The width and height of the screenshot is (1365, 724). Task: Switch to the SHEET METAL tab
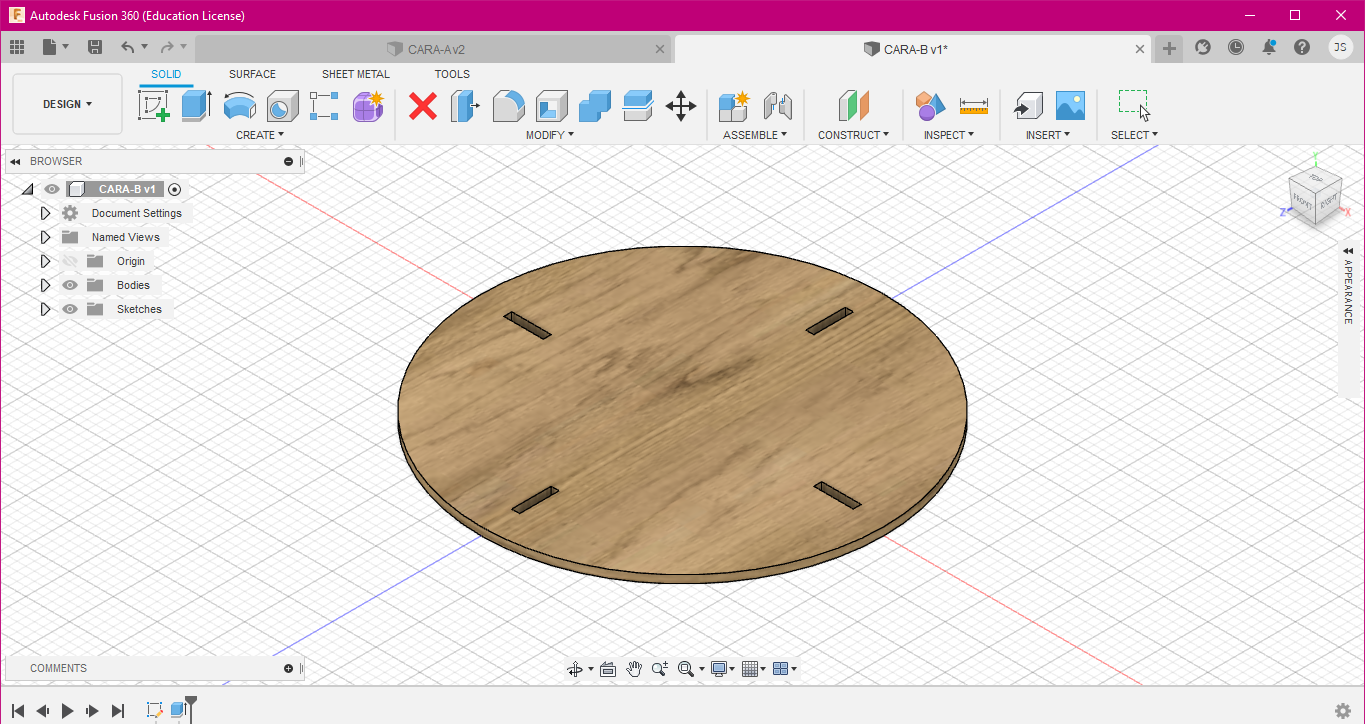click(x=355, y=74)
